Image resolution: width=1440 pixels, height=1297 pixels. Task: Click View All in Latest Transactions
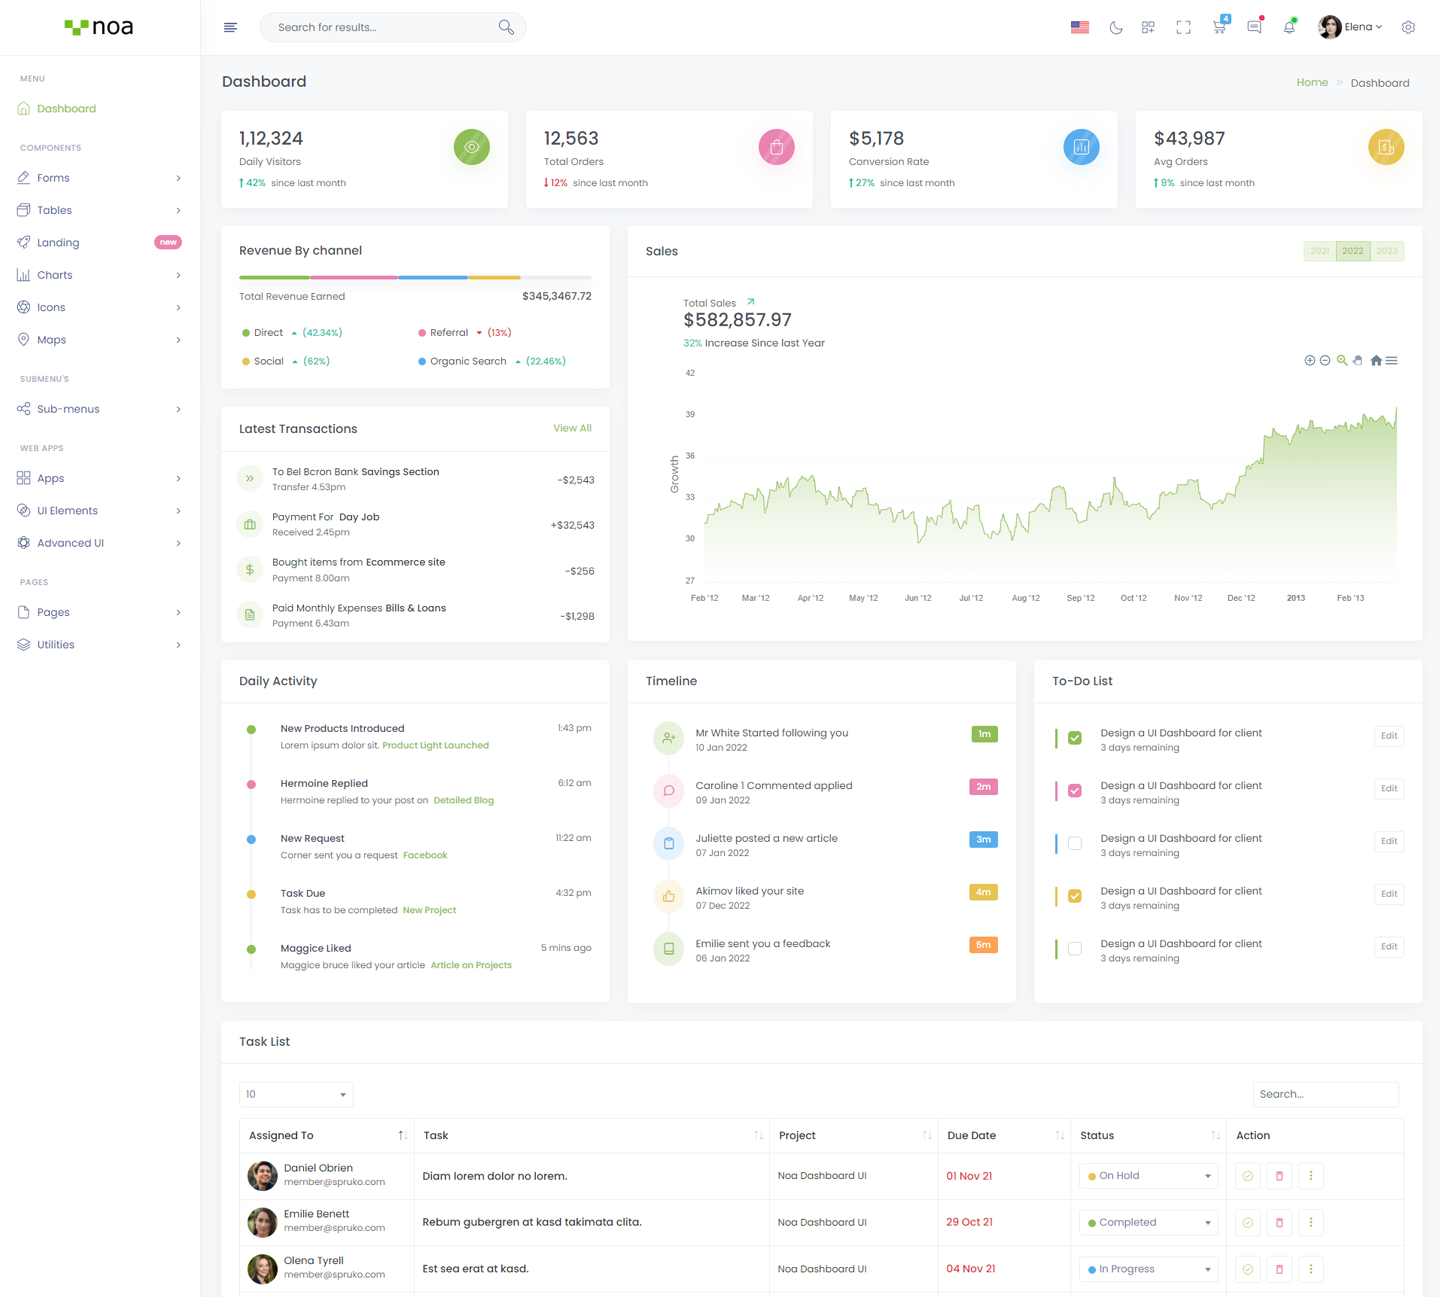click(572, 429)
